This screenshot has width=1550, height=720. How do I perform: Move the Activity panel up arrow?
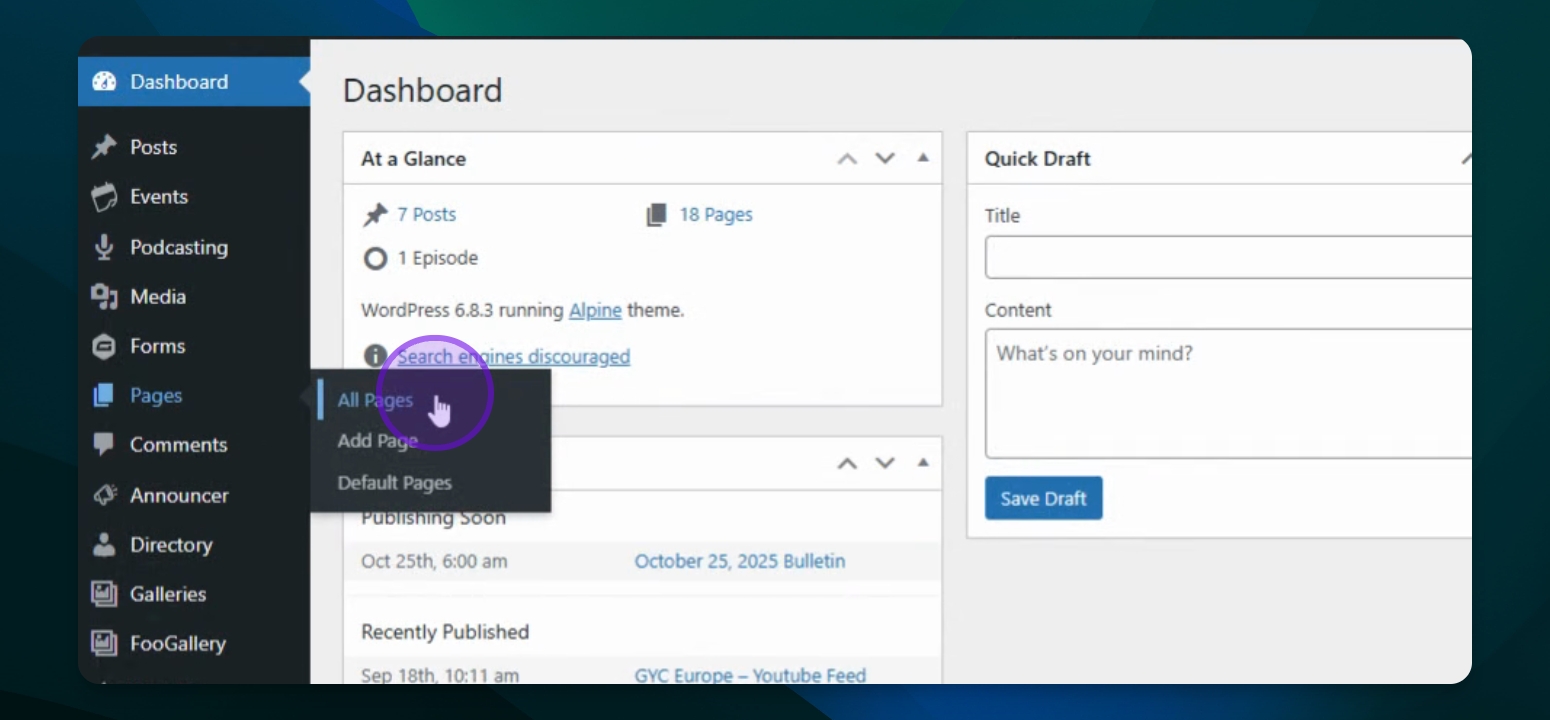click(847, 463)
